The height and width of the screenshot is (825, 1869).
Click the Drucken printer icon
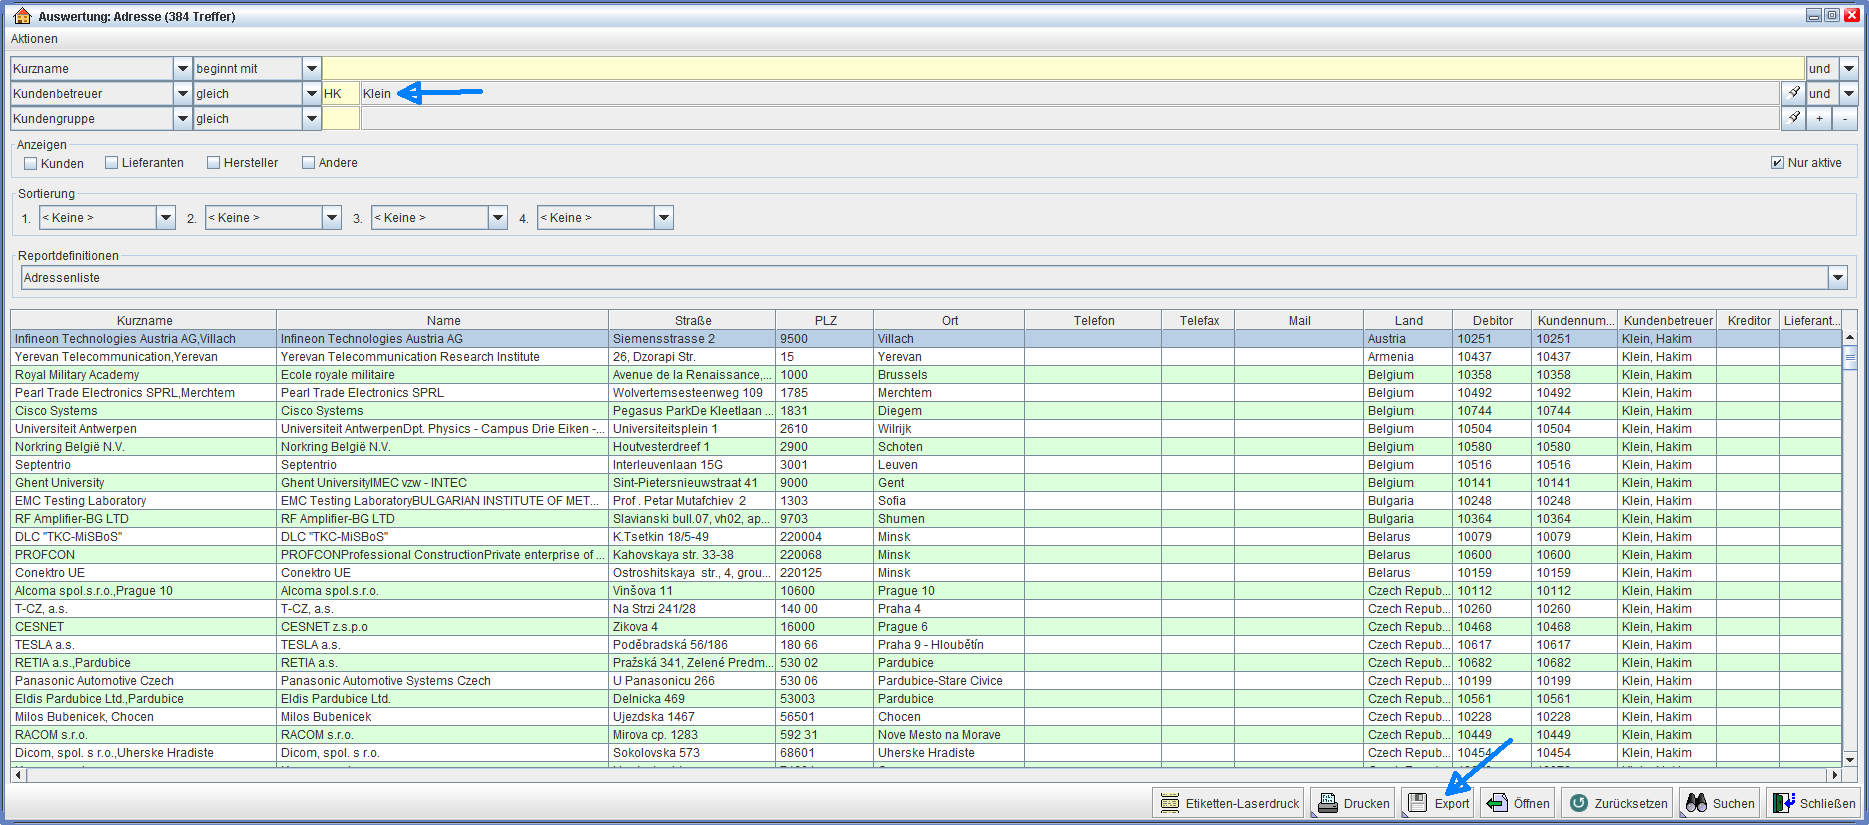(1327, 803)
